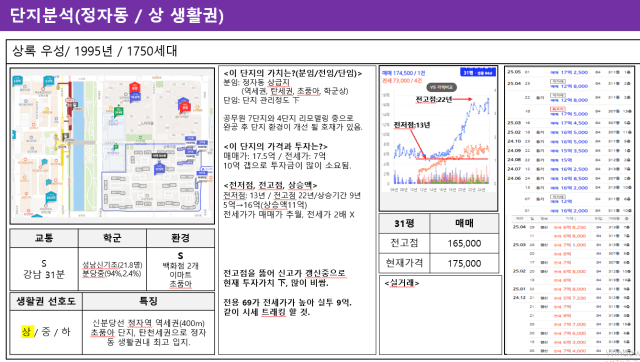This screenshot has width=640, height=362.
Task: Open the blue 31평 size selector on chart
Action: click(x=478, y=72)
